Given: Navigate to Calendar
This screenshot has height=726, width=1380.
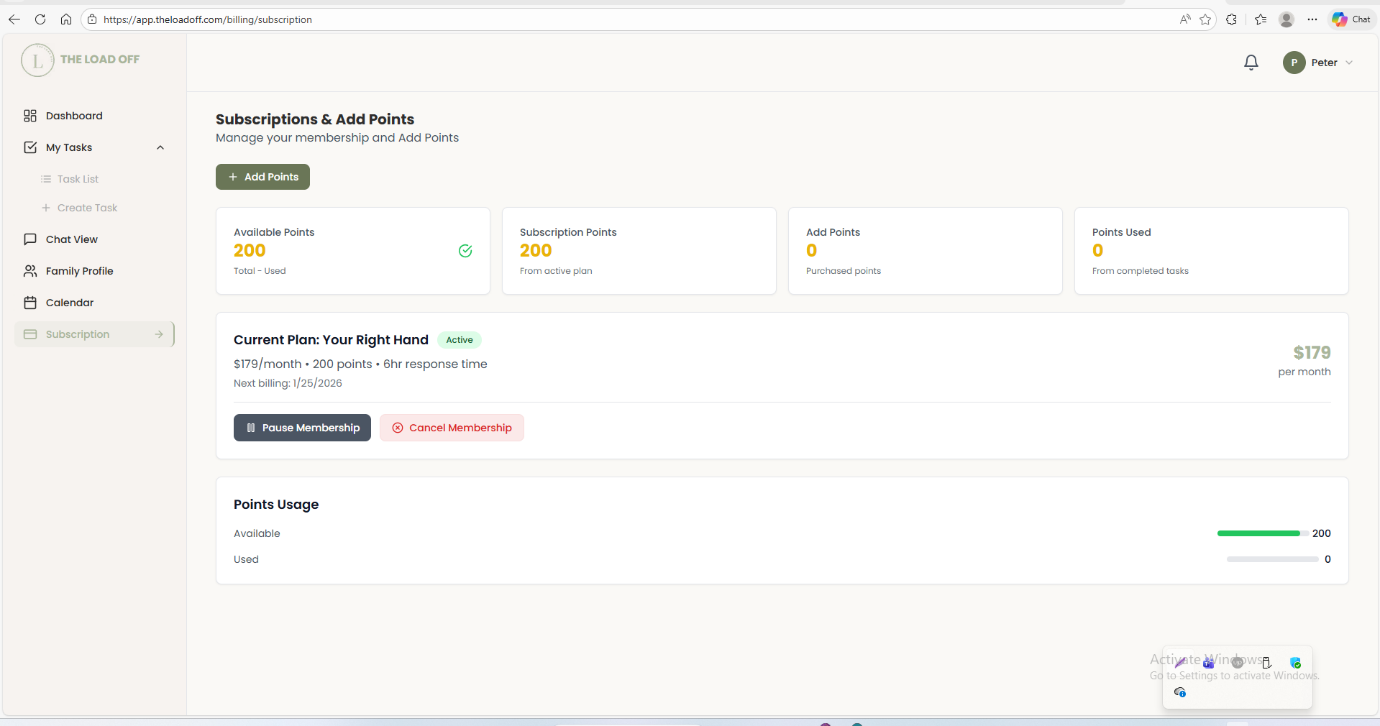Looking at the screenshot, I should [x=59, y=303].
